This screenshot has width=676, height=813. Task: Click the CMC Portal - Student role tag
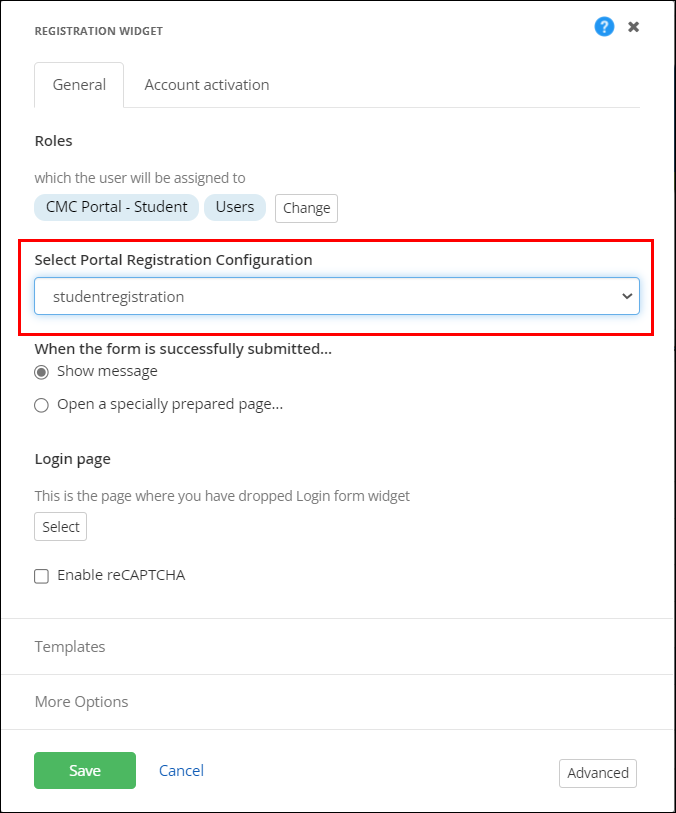point(117,207)
